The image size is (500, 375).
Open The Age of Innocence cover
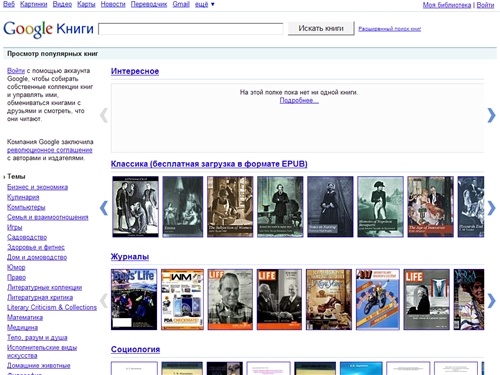click(430, 207)
